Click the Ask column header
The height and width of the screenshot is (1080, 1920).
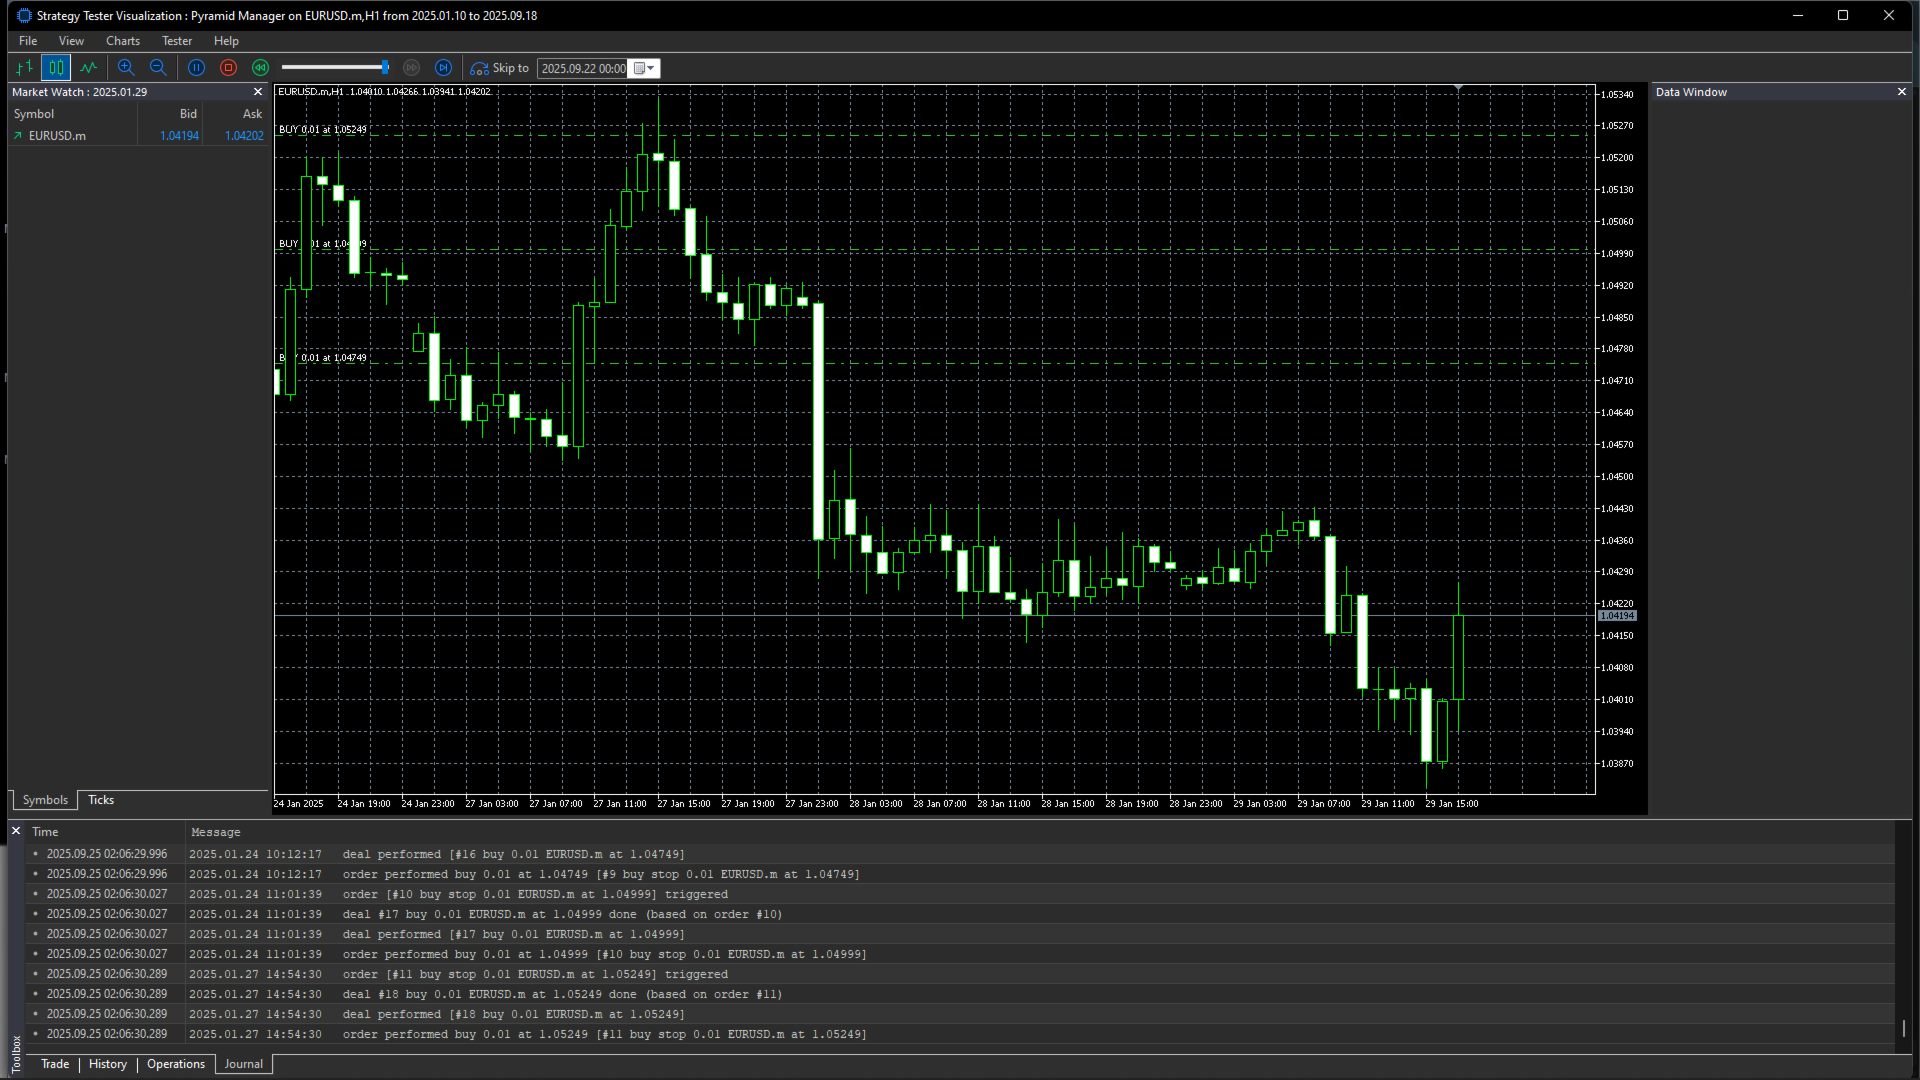pyautogui.click(x=252, y=114)
